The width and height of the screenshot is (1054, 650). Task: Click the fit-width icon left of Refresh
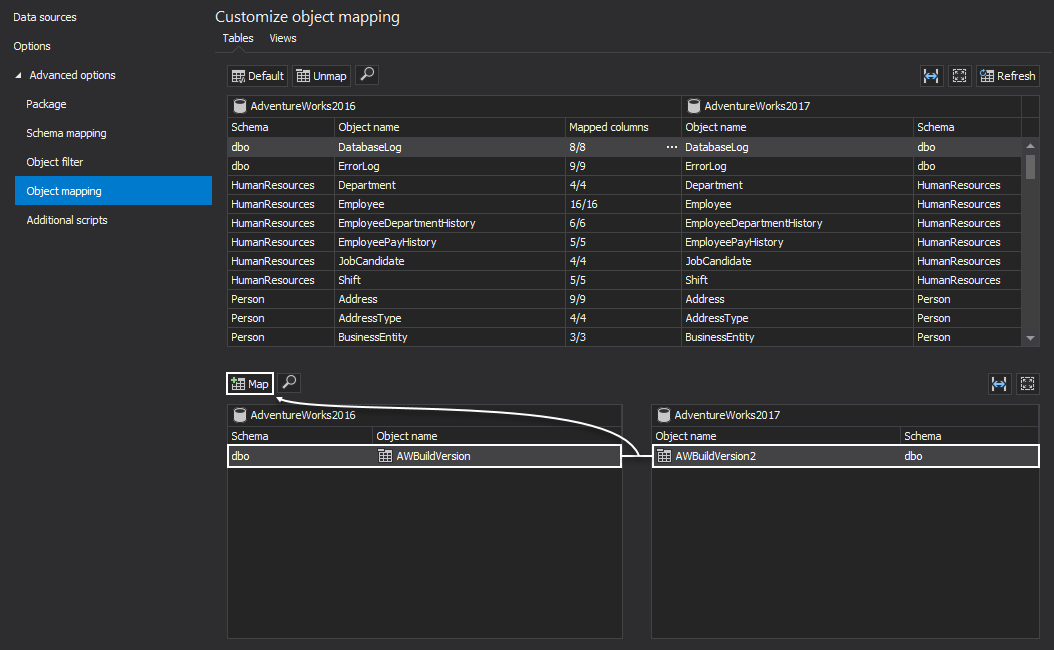pos(931,76)
